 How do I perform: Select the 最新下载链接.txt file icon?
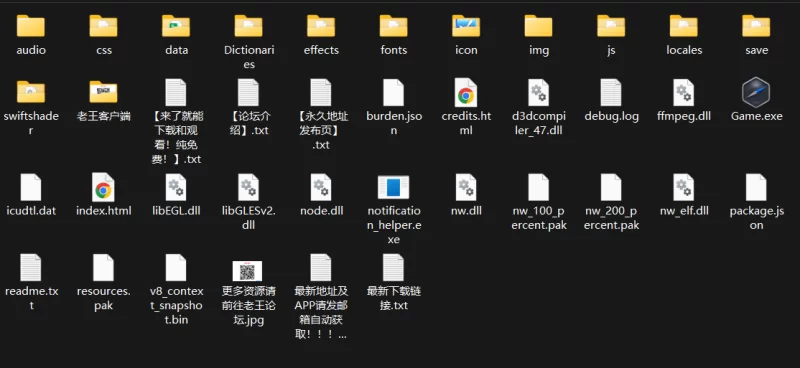pos(393,268)
